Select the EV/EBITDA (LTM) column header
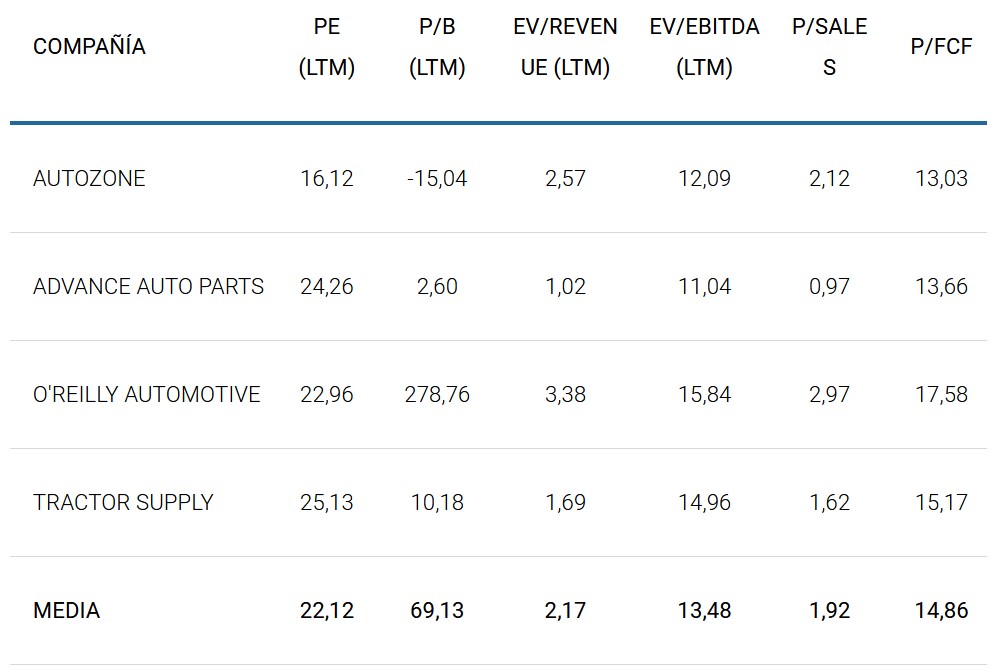 (704, 48)
